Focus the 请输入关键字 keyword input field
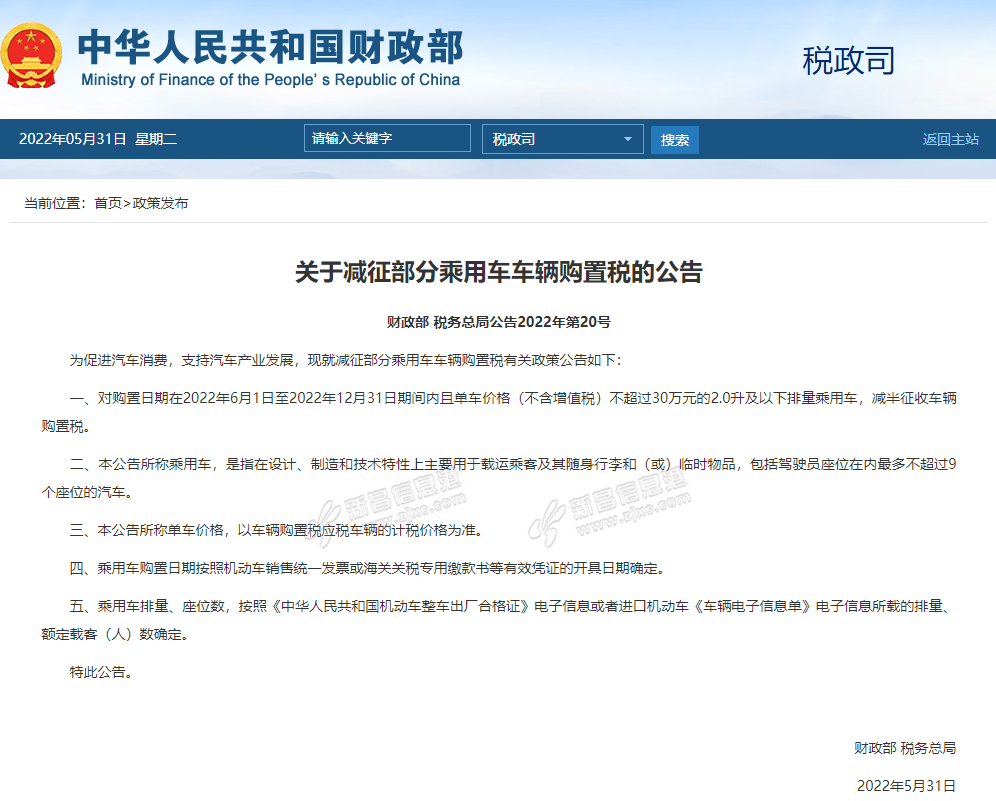Viewport: 996px width, 801px height. (x=387, y=138)
